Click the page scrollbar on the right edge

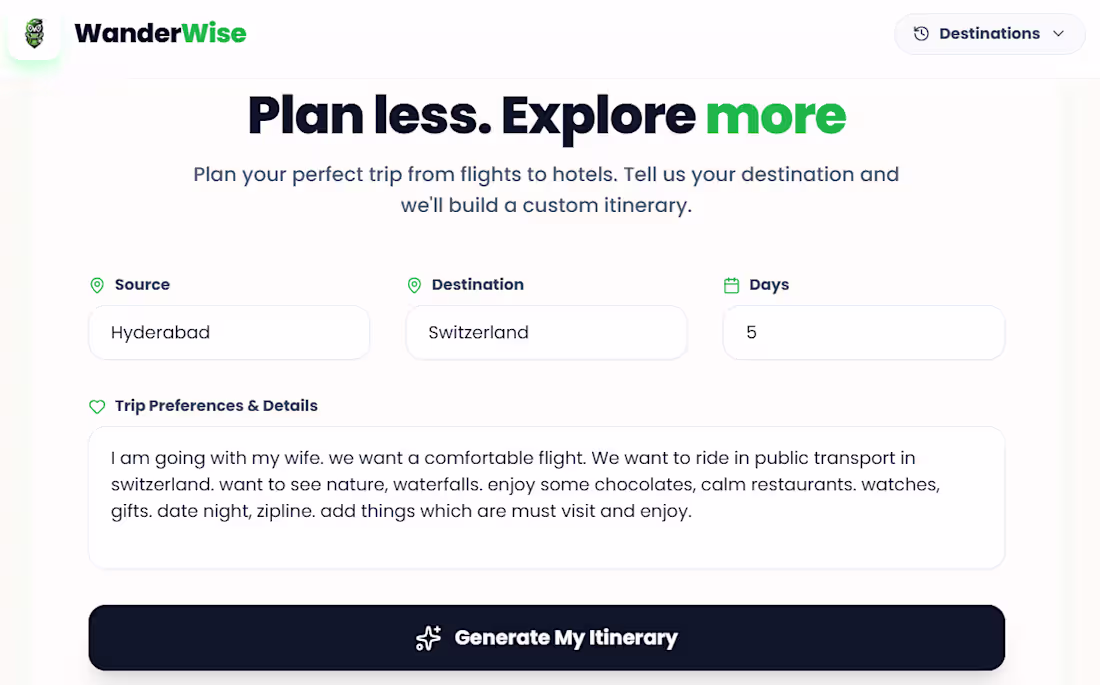coord(1095,300)
